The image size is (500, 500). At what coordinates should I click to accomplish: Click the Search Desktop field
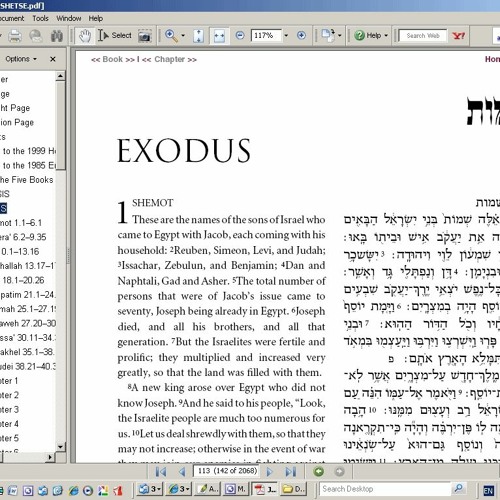tap(384, 489)
